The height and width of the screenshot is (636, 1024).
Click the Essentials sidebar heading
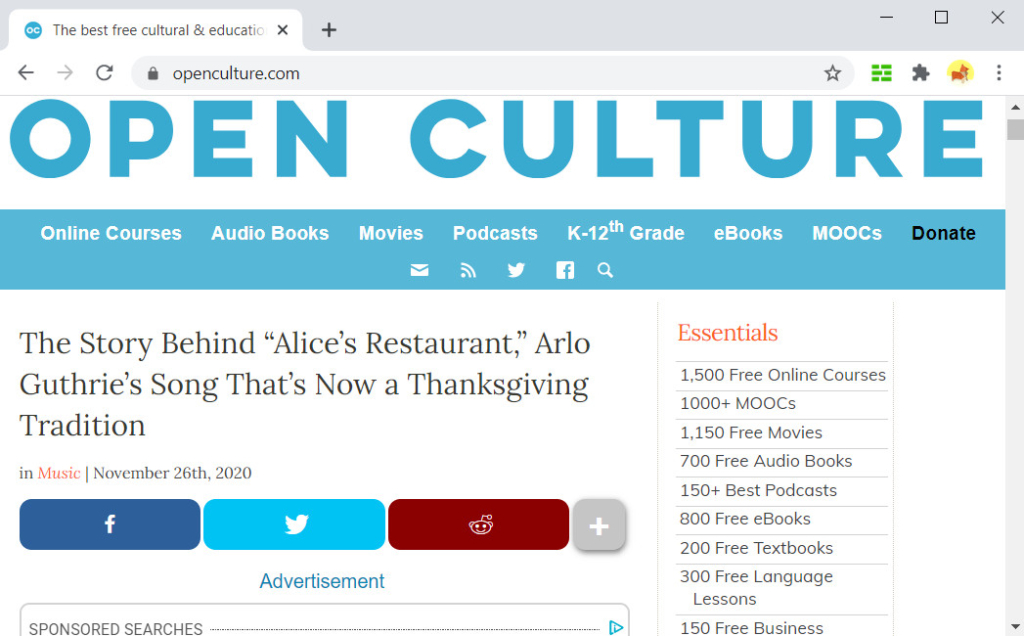728,332
